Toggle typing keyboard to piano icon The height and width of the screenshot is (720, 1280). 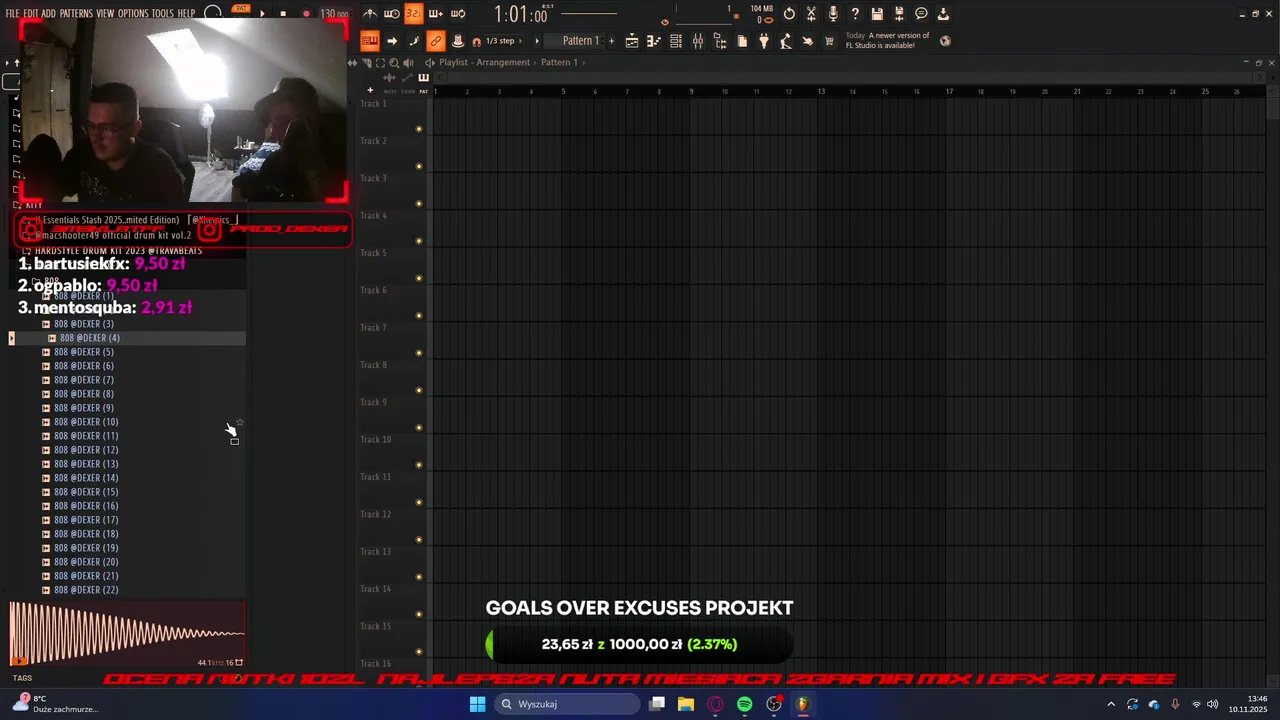coord(370,41)
